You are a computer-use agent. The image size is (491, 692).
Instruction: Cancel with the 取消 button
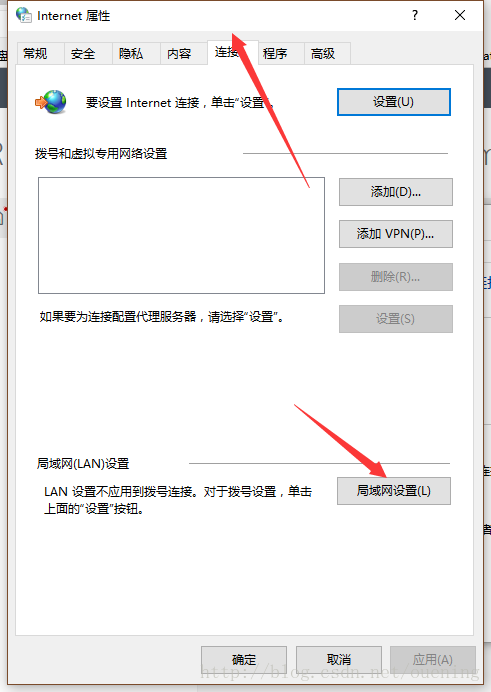(339, 660)
